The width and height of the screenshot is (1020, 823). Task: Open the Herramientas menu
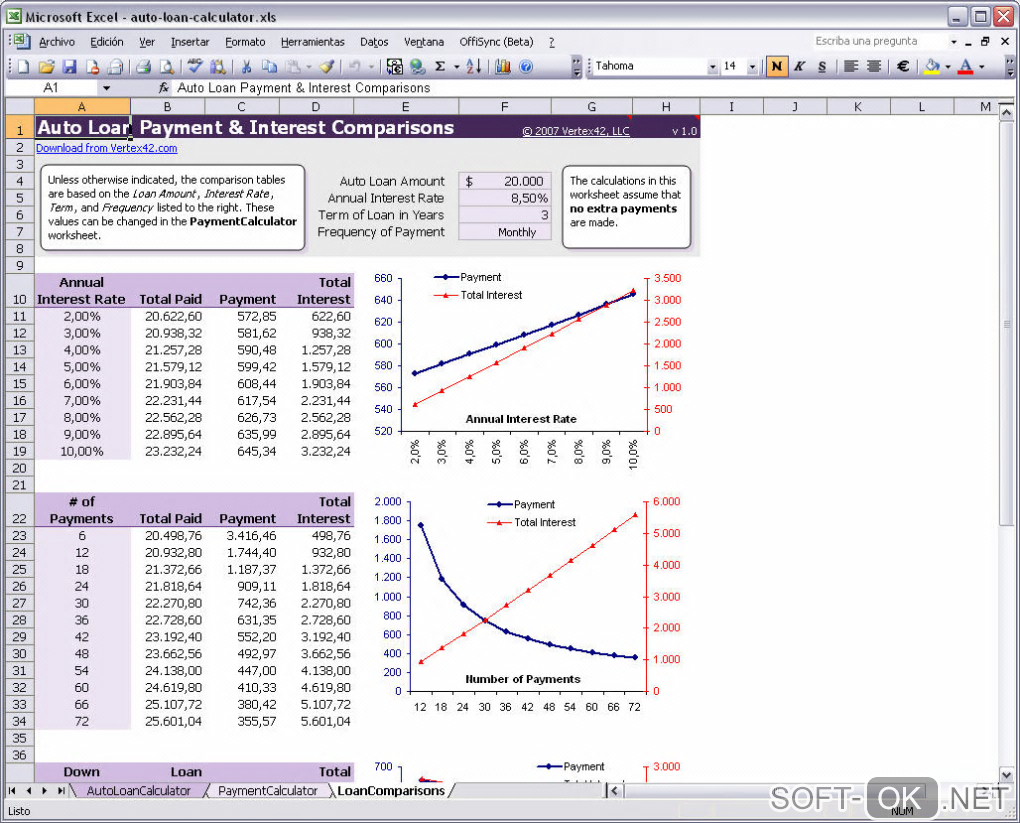click(313, 42)
